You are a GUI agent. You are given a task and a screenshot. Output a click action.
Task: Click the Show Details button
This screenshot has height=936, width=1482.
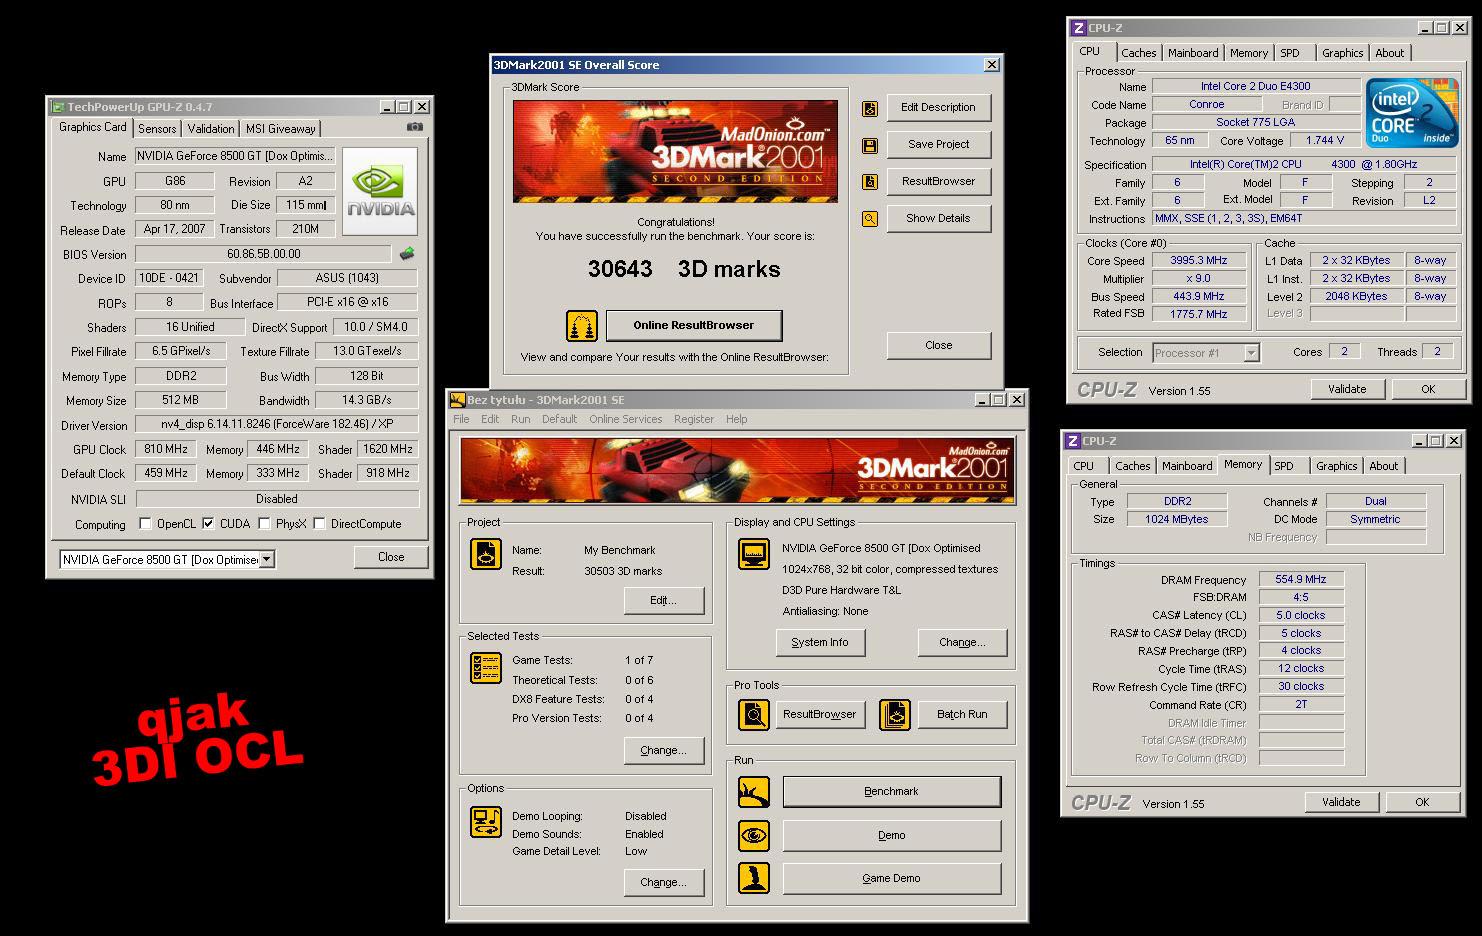tap(938, 219)
